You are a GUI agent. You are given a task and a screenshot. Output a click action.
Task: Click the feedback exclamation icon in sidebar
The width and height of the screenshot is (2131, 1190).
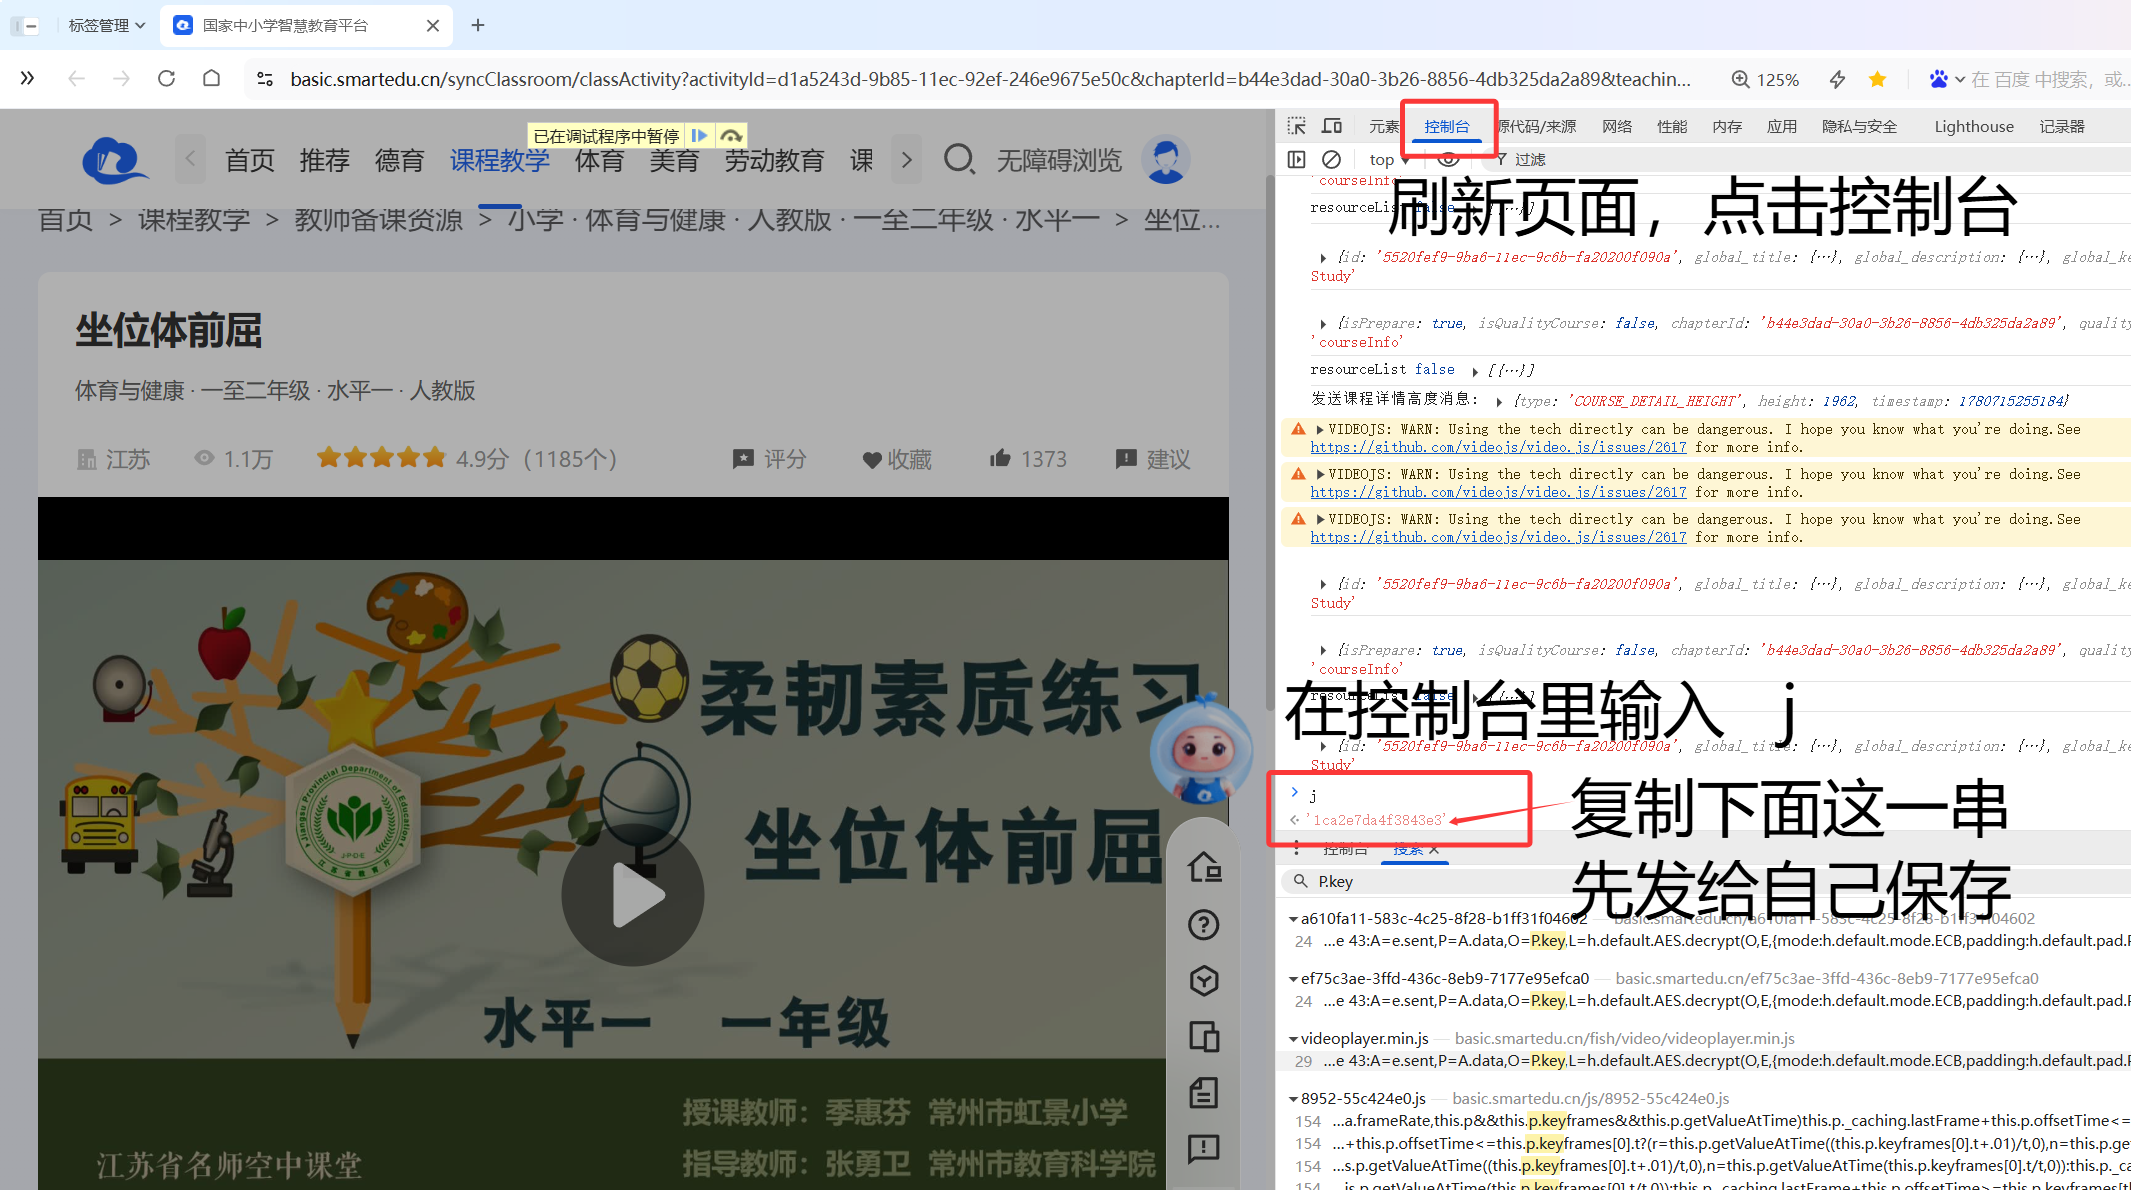click(1204, 1148)
